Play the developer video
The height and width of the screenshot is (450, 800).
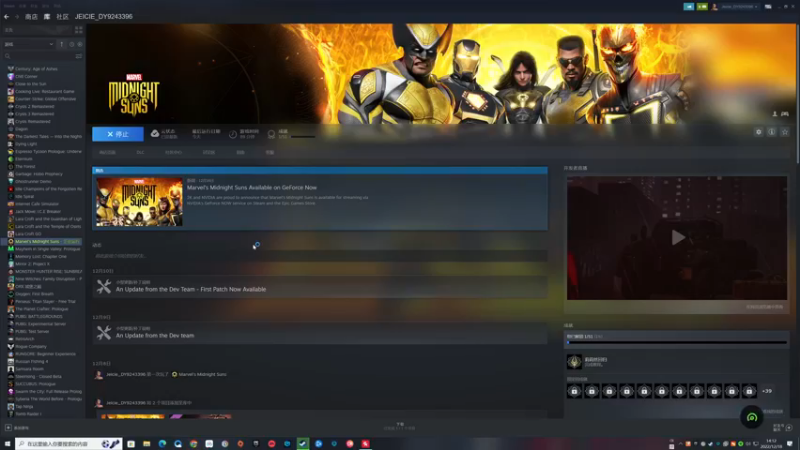678,238
